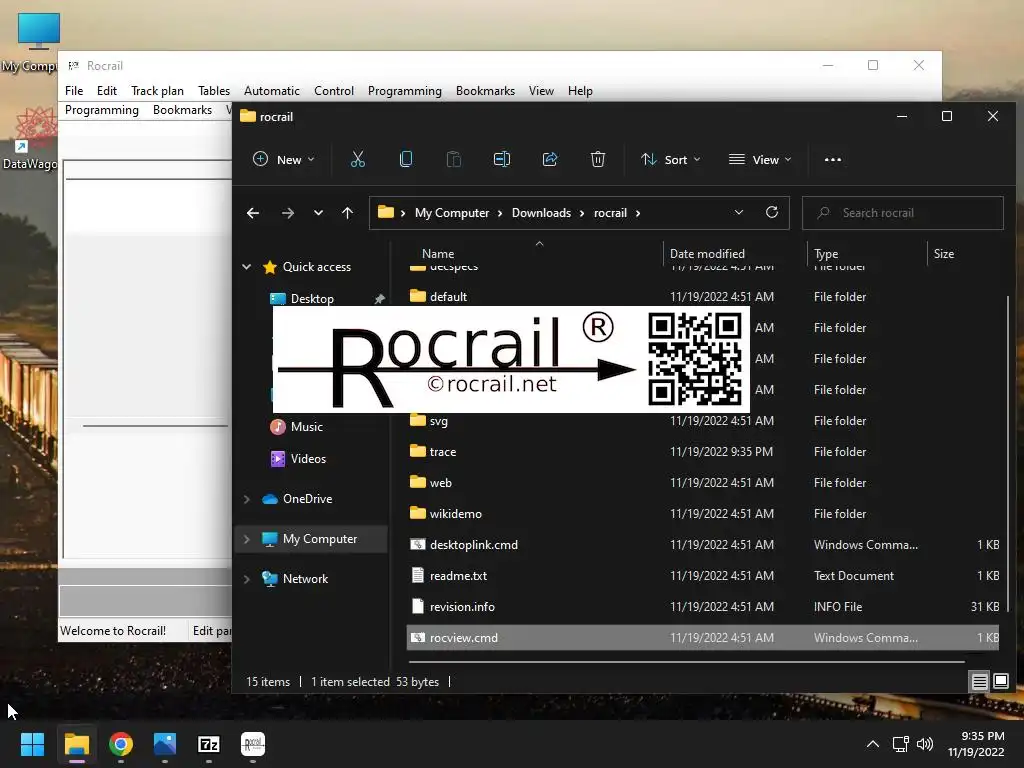This screenshot has width=1024, height=768.
Task: Select the wikidemo folder
Action: (x=702, y=513)
